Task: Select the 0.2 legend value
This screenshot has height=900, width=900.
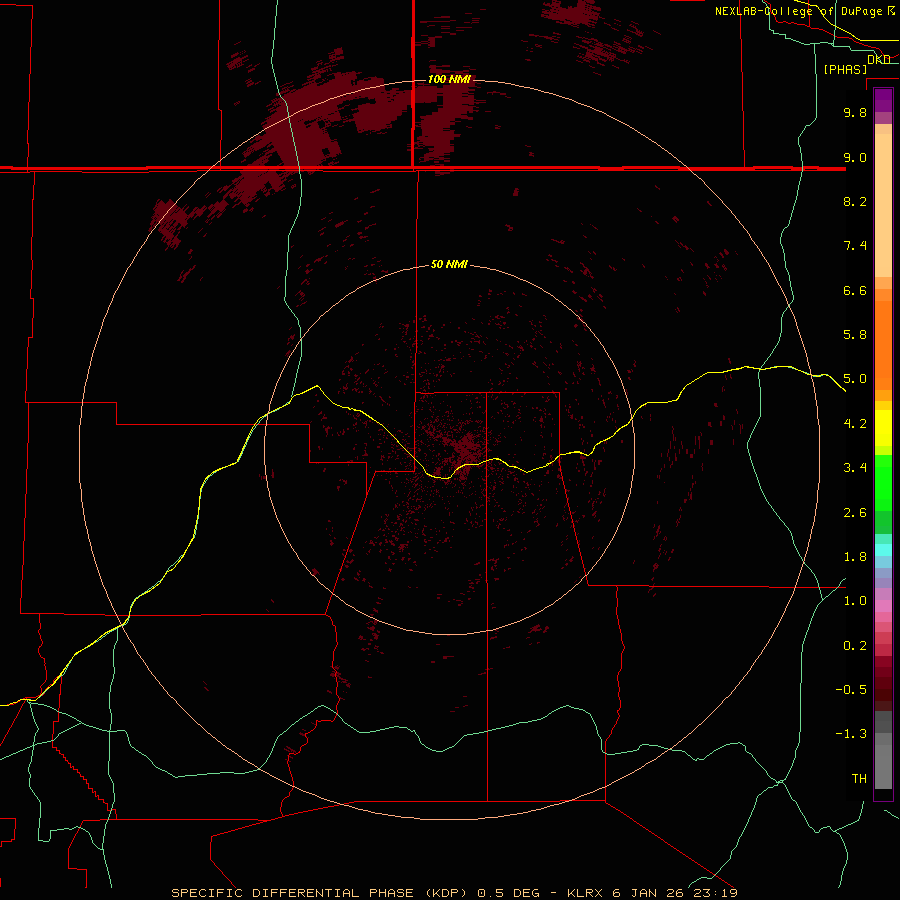Action: pyautogui.click(x=855, y=646)
